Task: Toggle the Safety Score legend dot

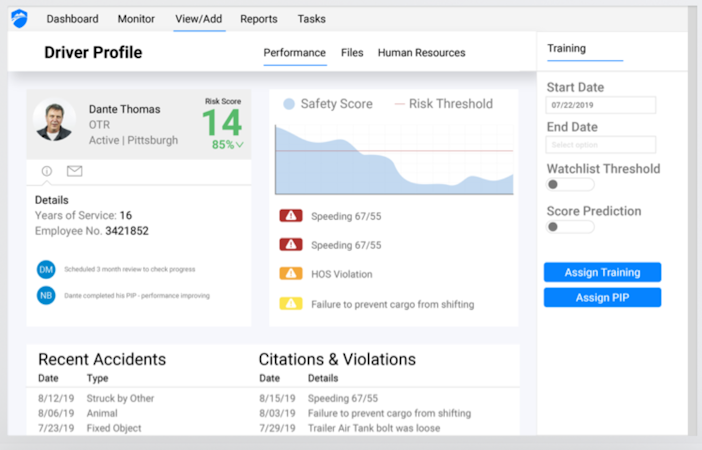Action: [x=289, y=104]
